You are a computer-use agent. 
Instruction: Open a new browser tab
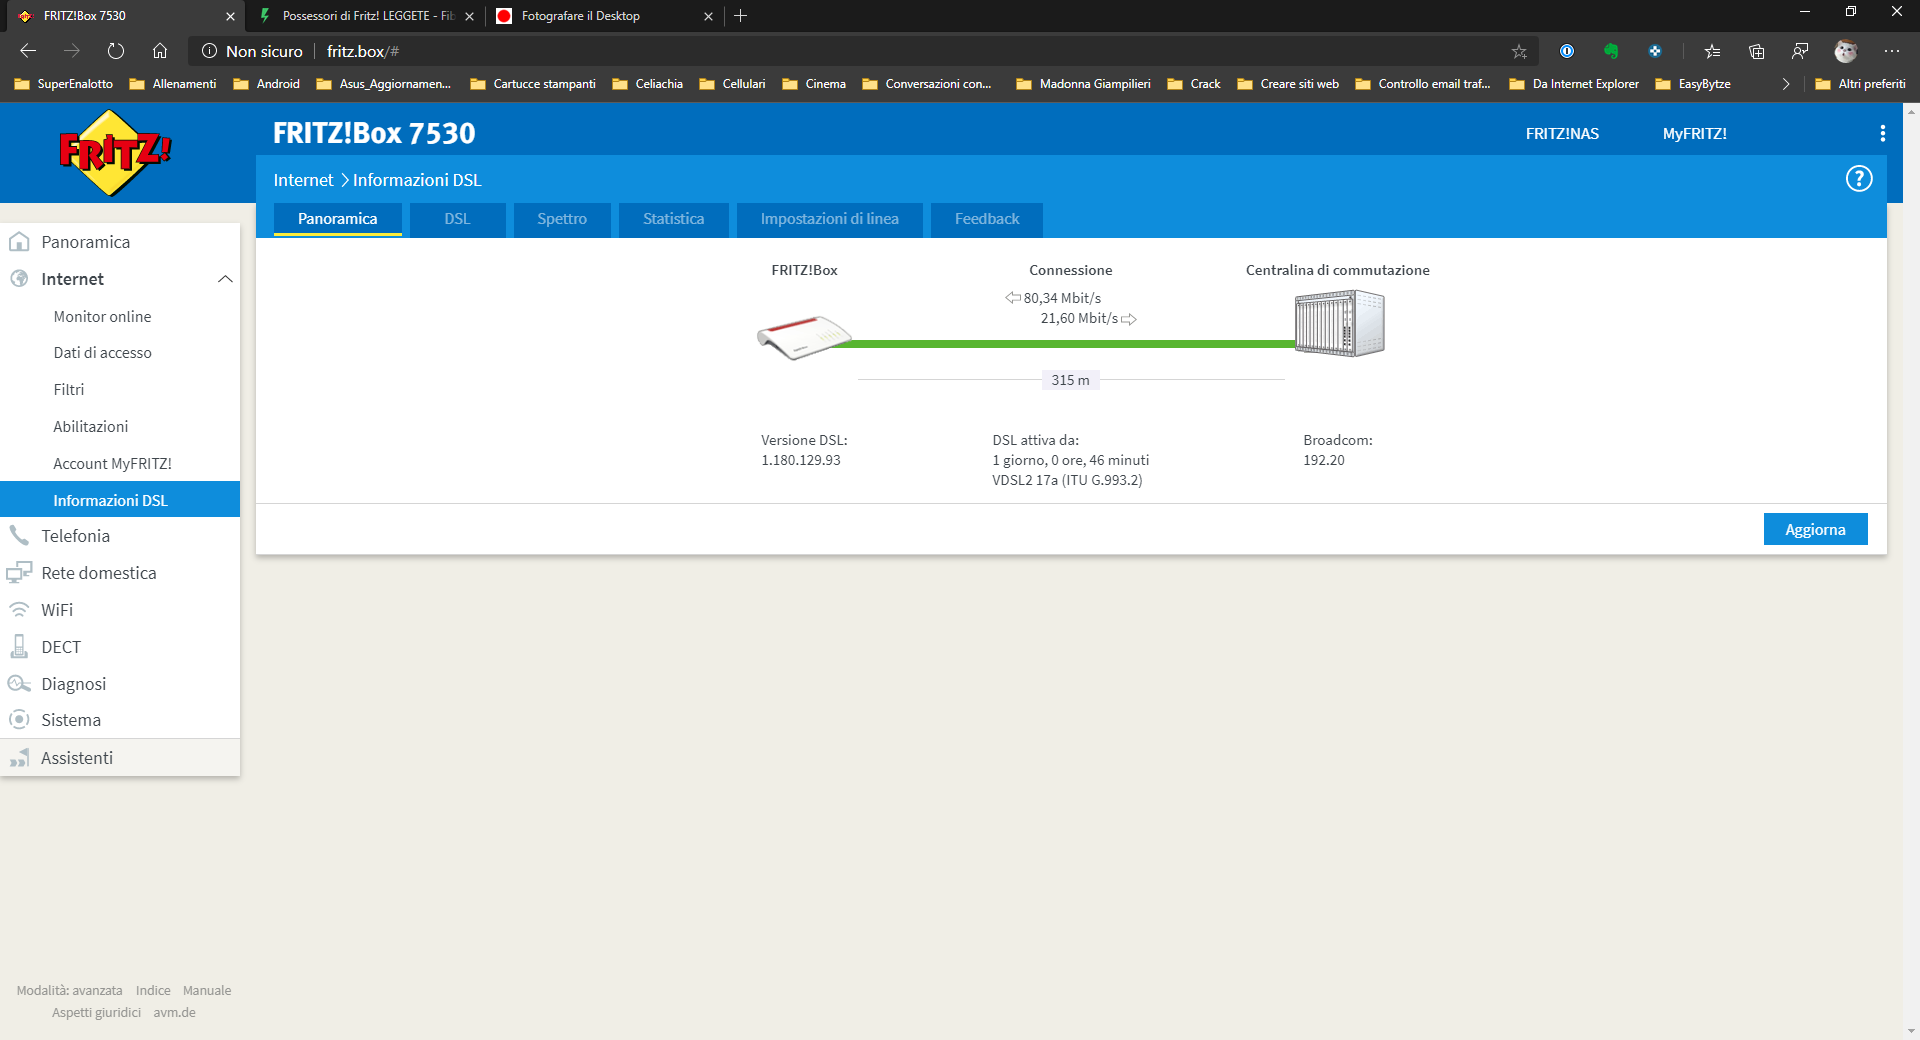(x=740, y=16)
